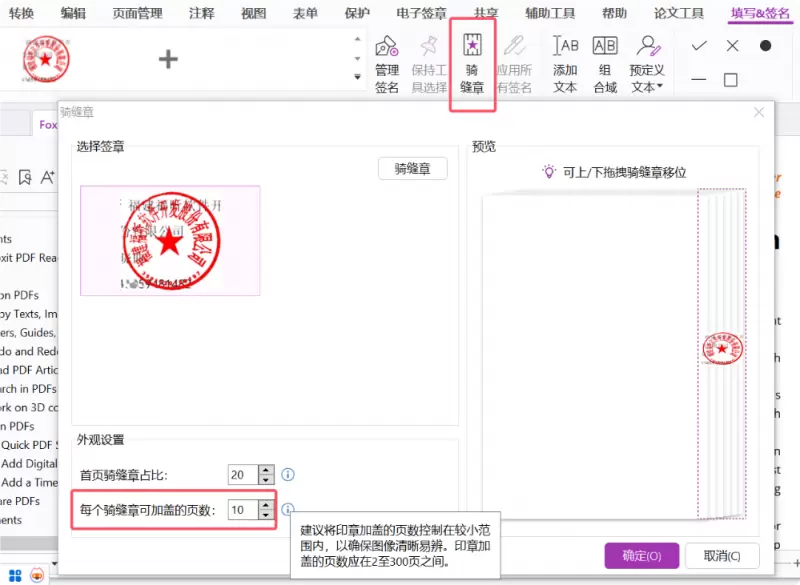Open the 预定义文本 dropdown
The width and height of the screenshot is (800, 585).
pyautogui.click(x=648, y=62)
